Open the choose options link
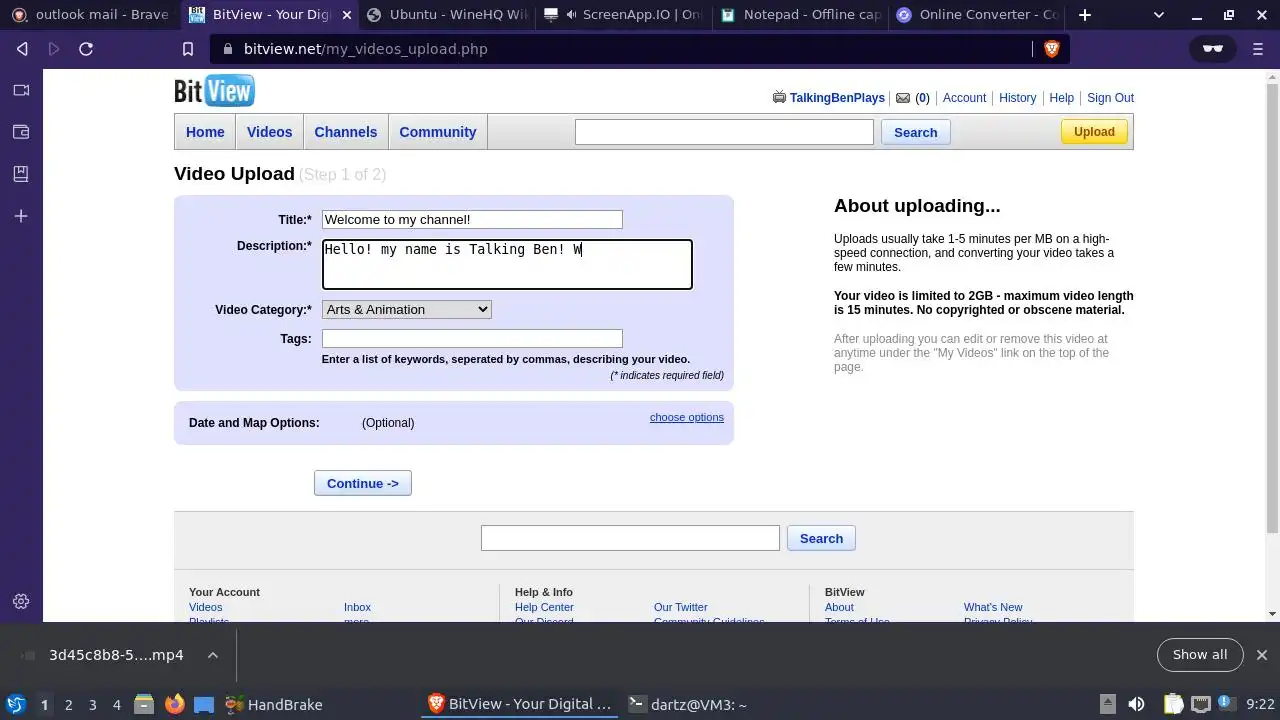 pyautogui.click(x=687, y=417)
